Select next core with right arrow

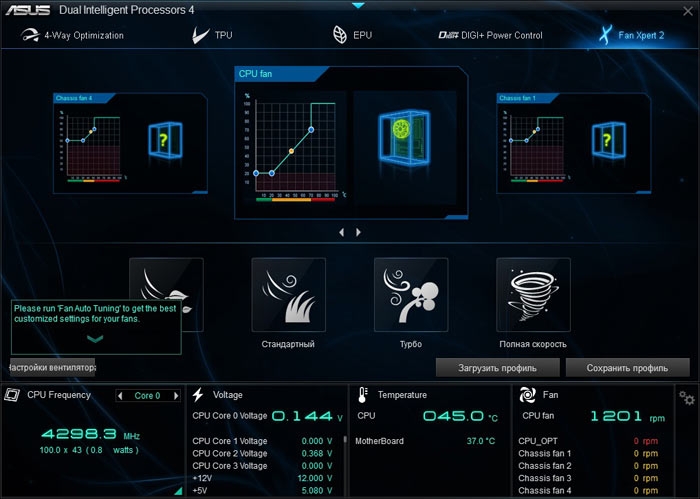coord(176,395)
